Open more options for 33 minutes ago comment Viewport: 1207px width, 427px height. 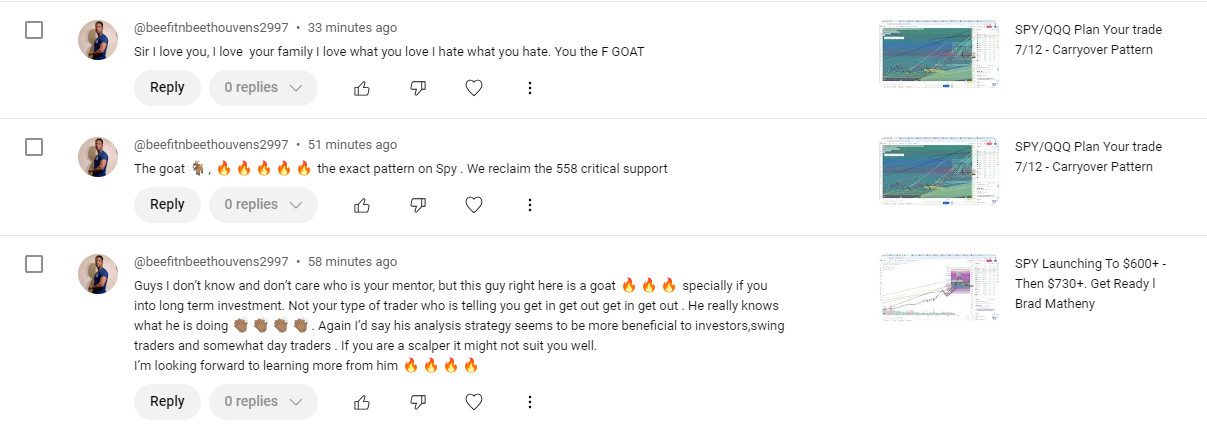point(530,88)
